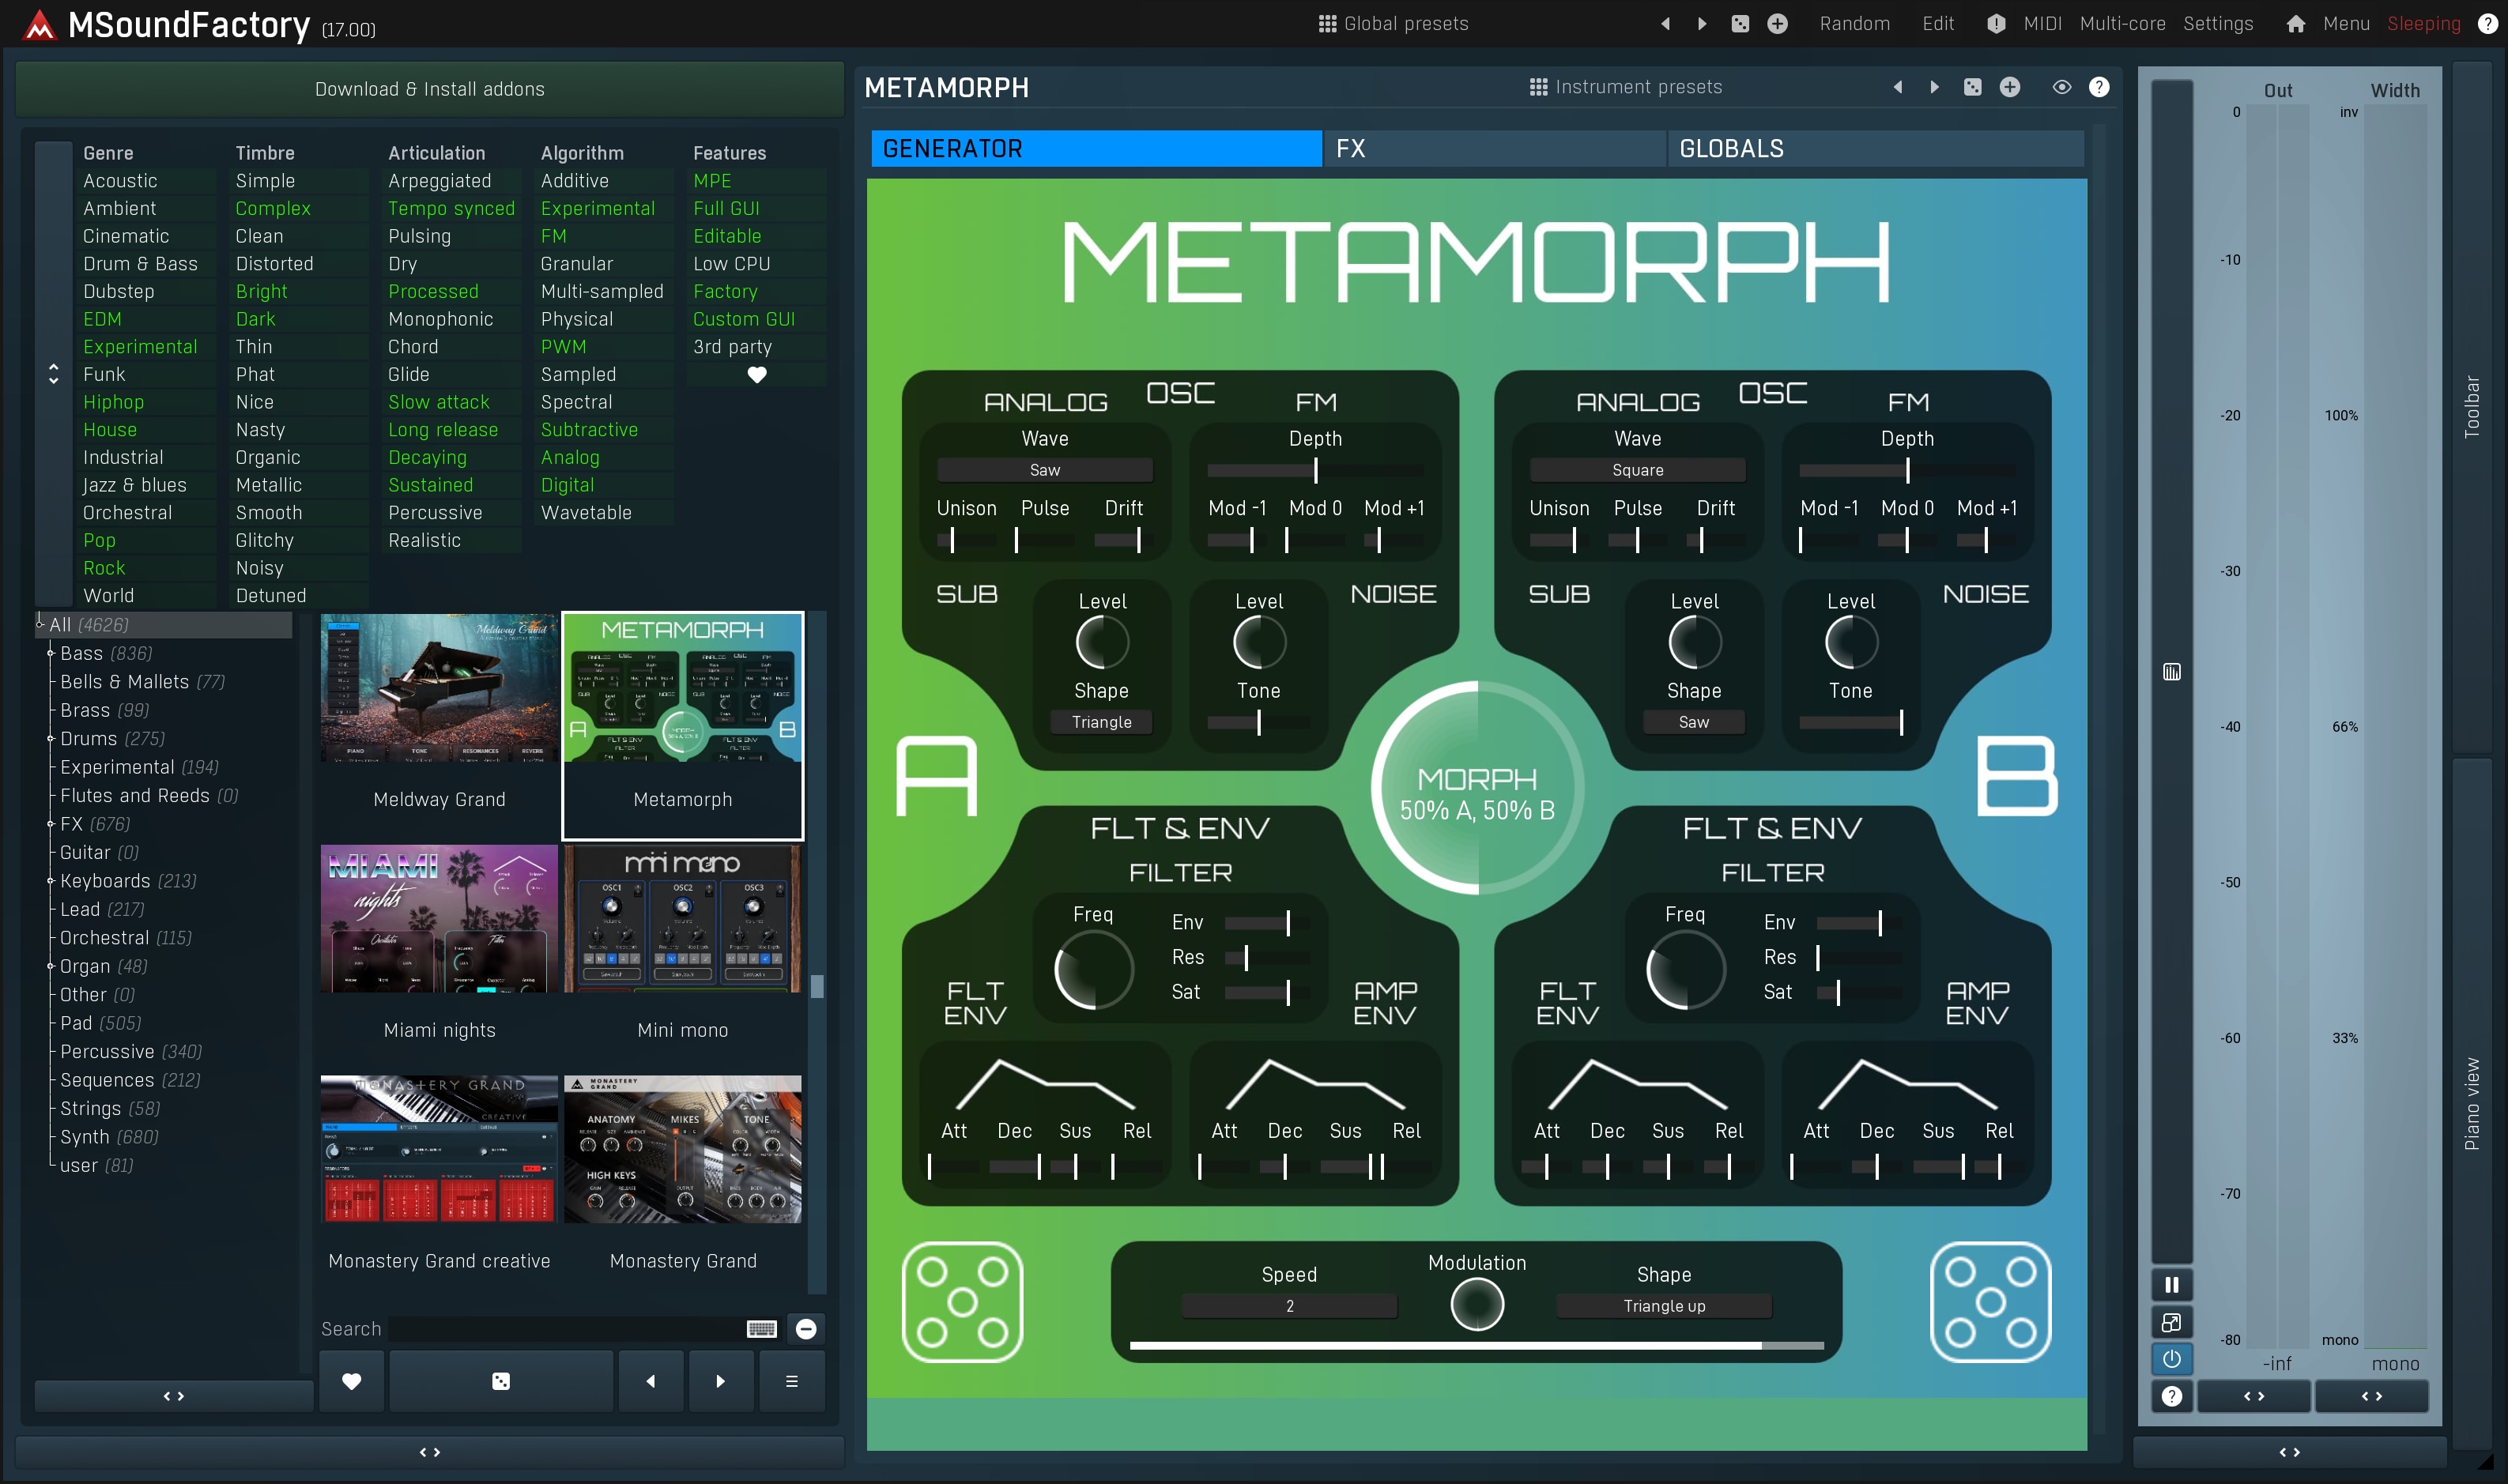Open the Wave dropdown showing Saw
The height and width of the screenshot is (1484, 2508).
point(1044,470)
